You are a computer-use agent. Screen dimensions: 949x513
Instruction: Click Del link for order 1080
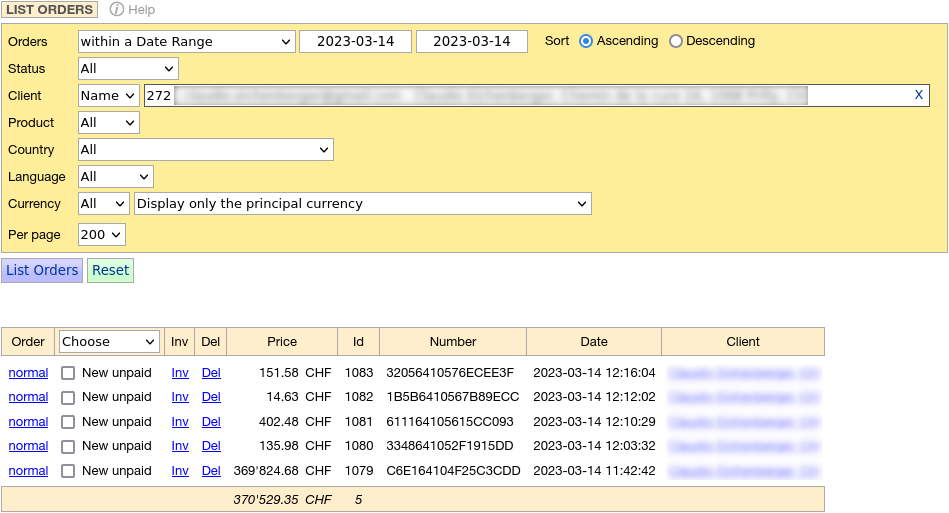point(211,446)
